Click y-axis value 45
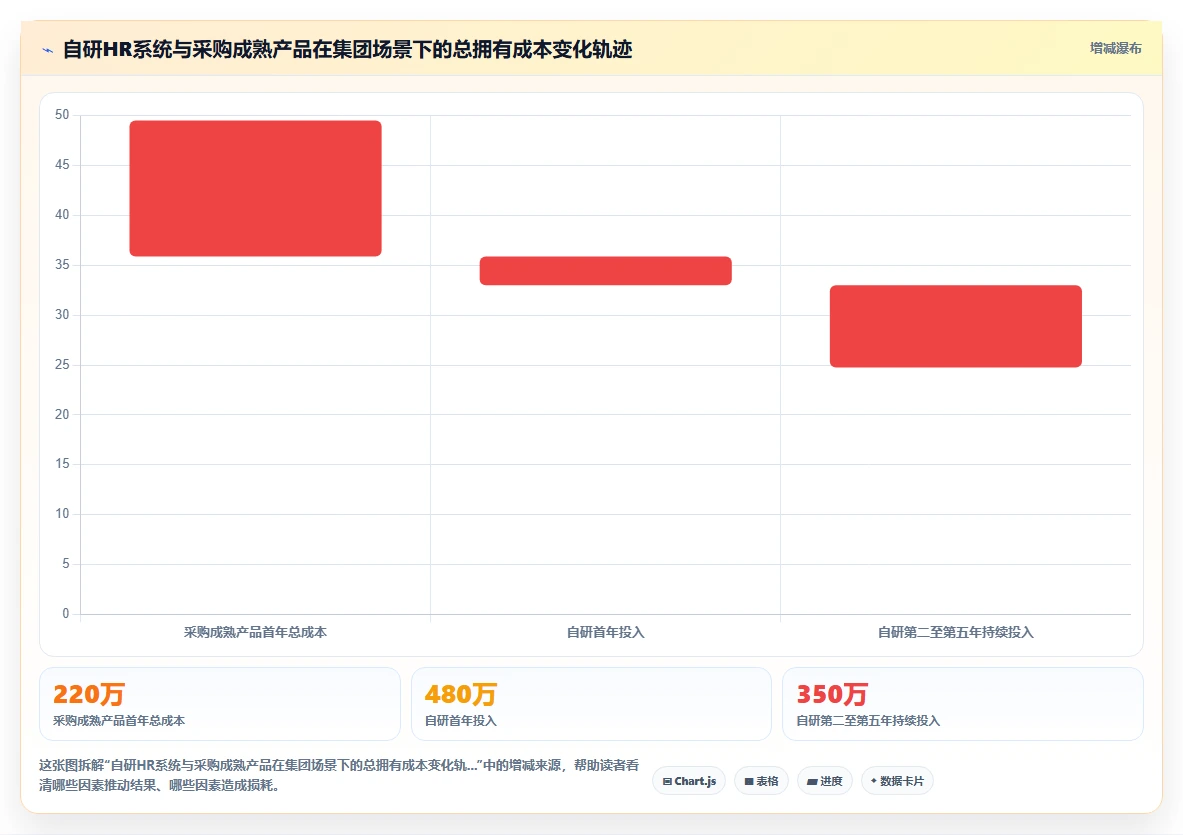1183x835 pixels. tap(62, 164)
